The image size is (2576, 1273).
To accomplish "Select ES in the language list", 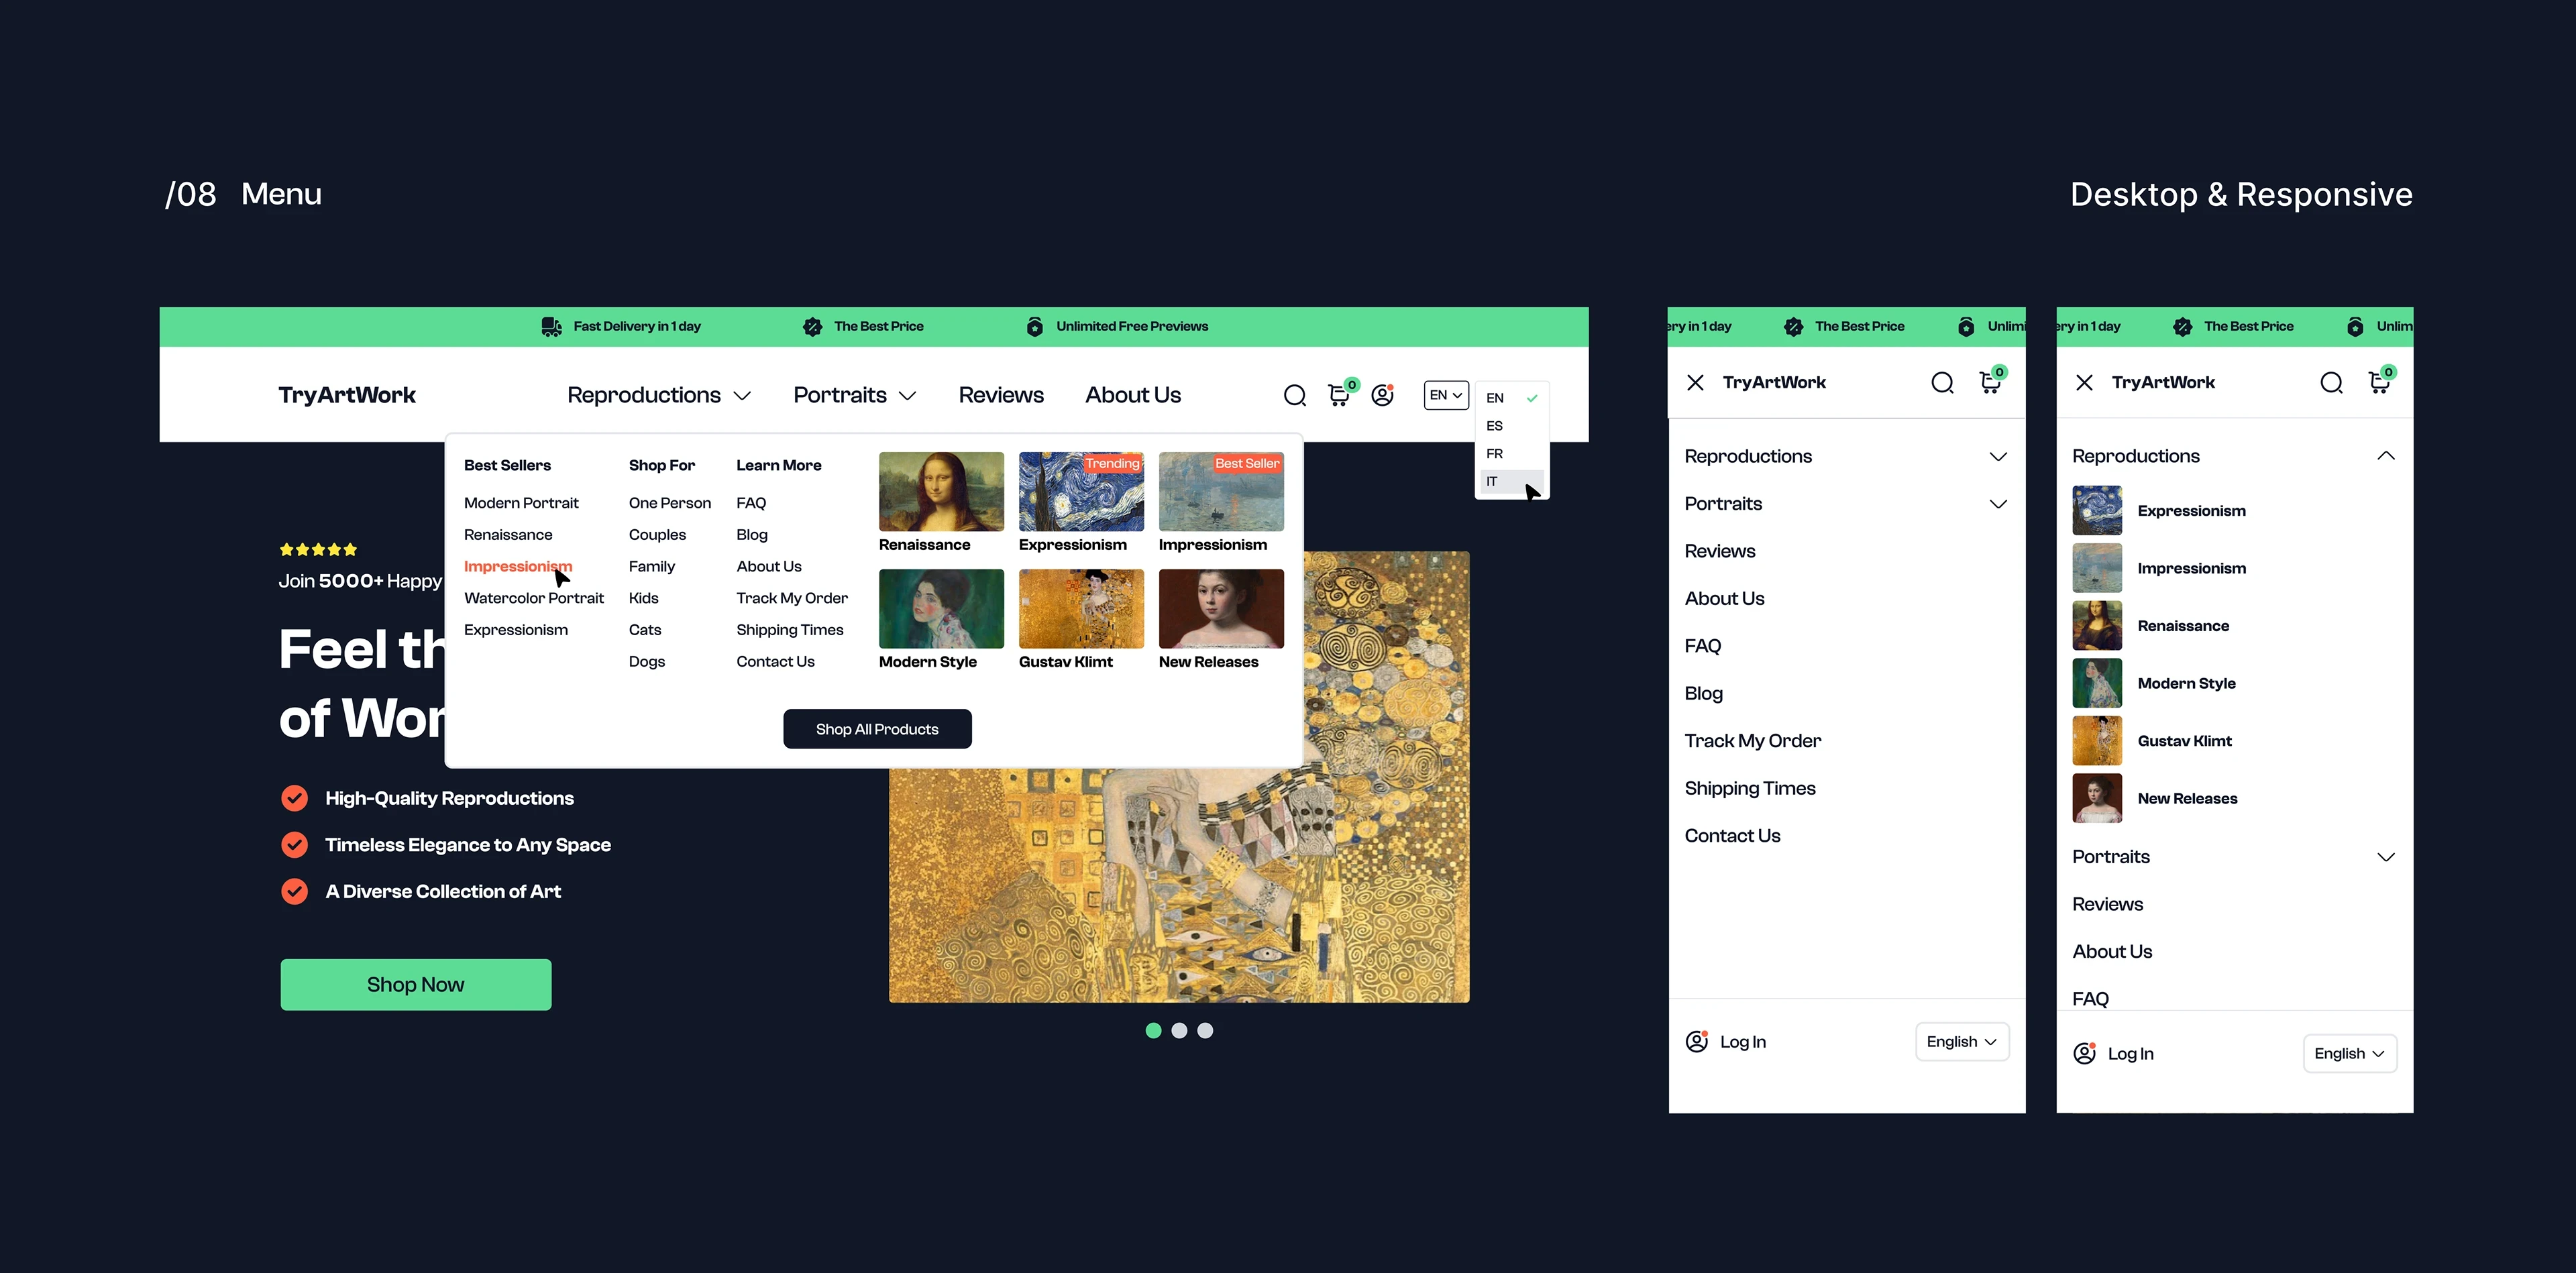I will [1512, 426].
